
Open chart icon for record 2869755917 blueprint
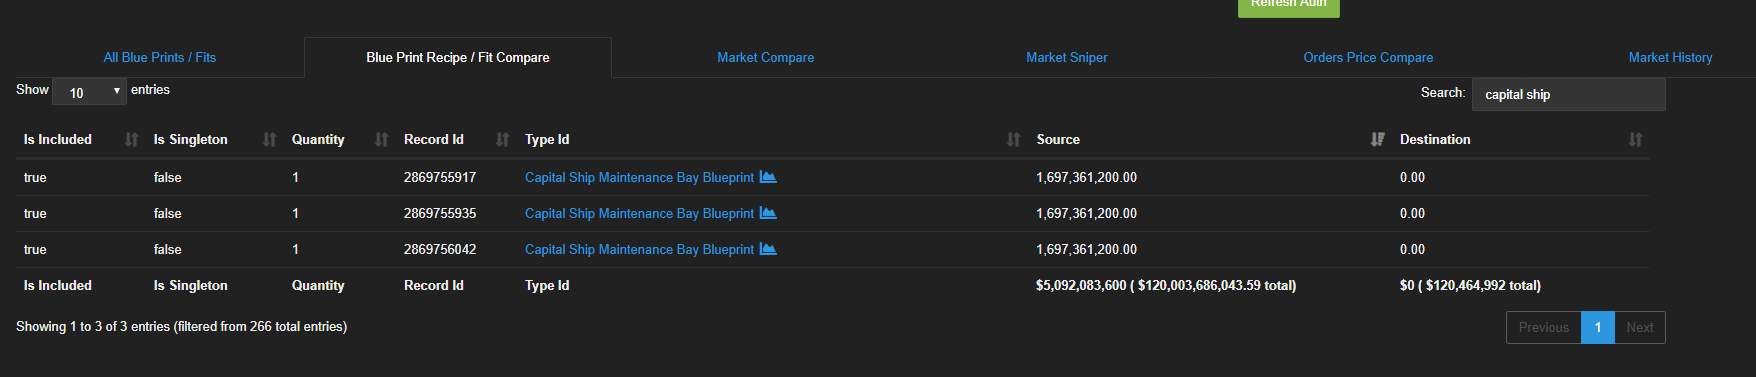point(768,177)
